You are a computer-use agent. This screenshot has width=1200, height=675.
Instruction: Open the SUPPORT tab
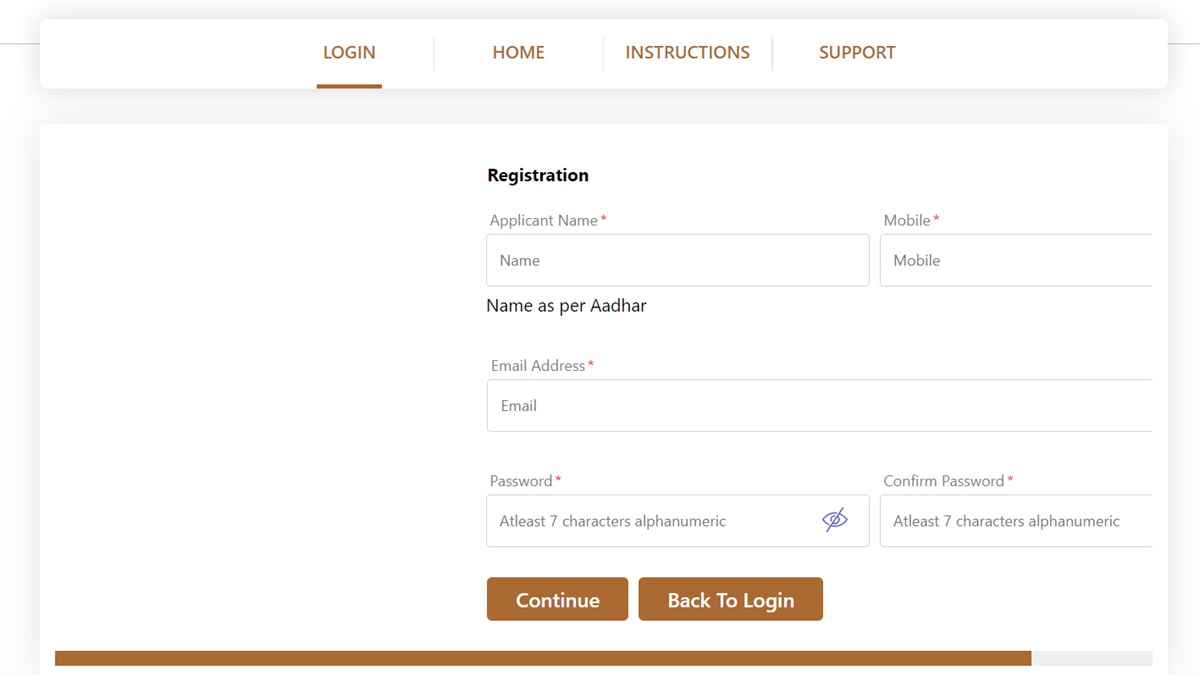click(857, 52)
